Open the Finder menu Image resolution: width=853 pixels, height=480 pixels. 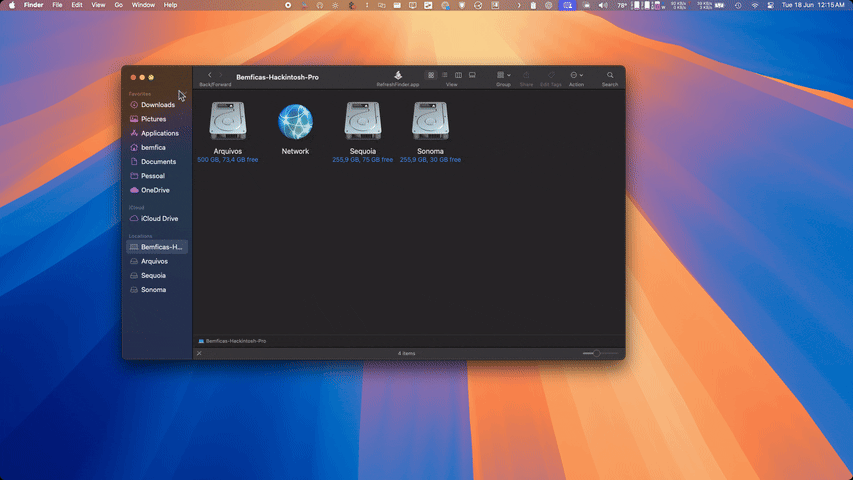[33, 5]
